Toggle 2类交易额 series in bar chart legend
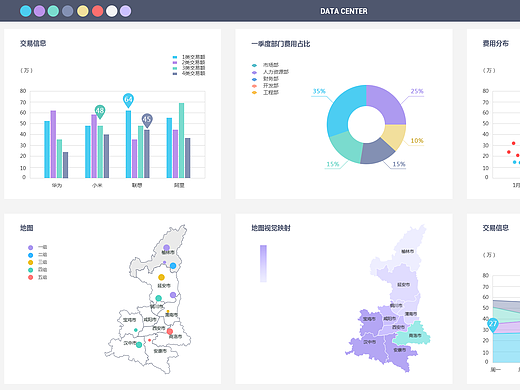520x390 pixels. [x=189, y=62]
